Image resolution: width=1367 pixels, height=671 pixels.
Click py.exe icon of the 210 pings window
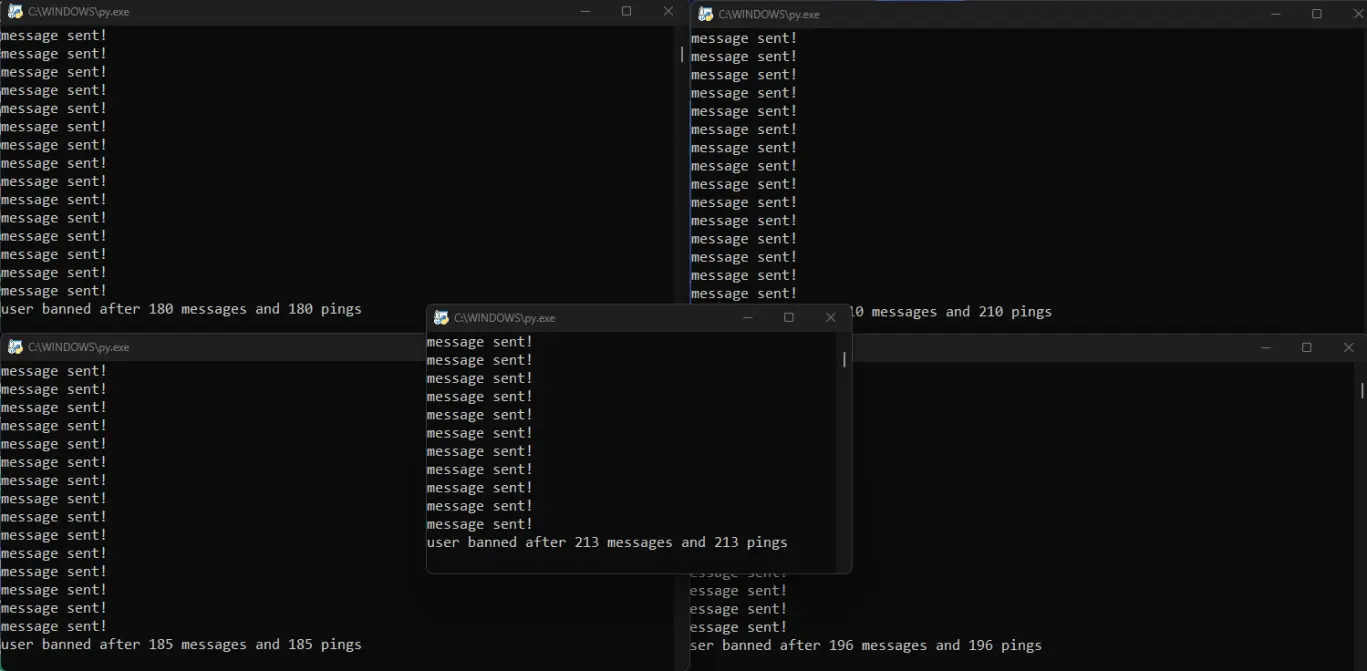705,14
